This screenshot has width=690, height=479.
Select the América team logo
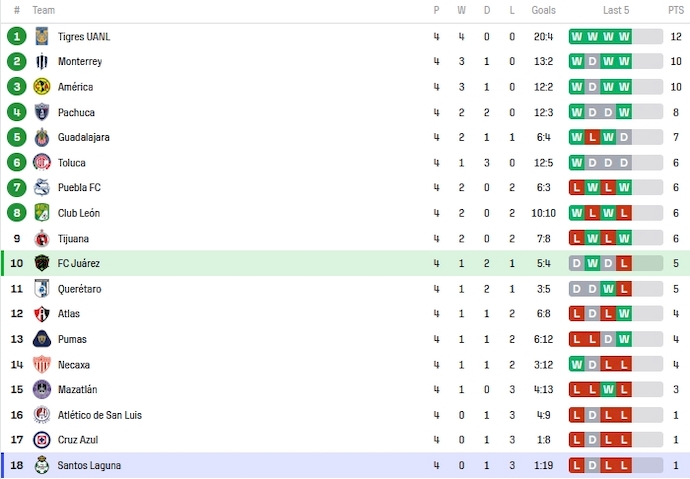(42, 87)
